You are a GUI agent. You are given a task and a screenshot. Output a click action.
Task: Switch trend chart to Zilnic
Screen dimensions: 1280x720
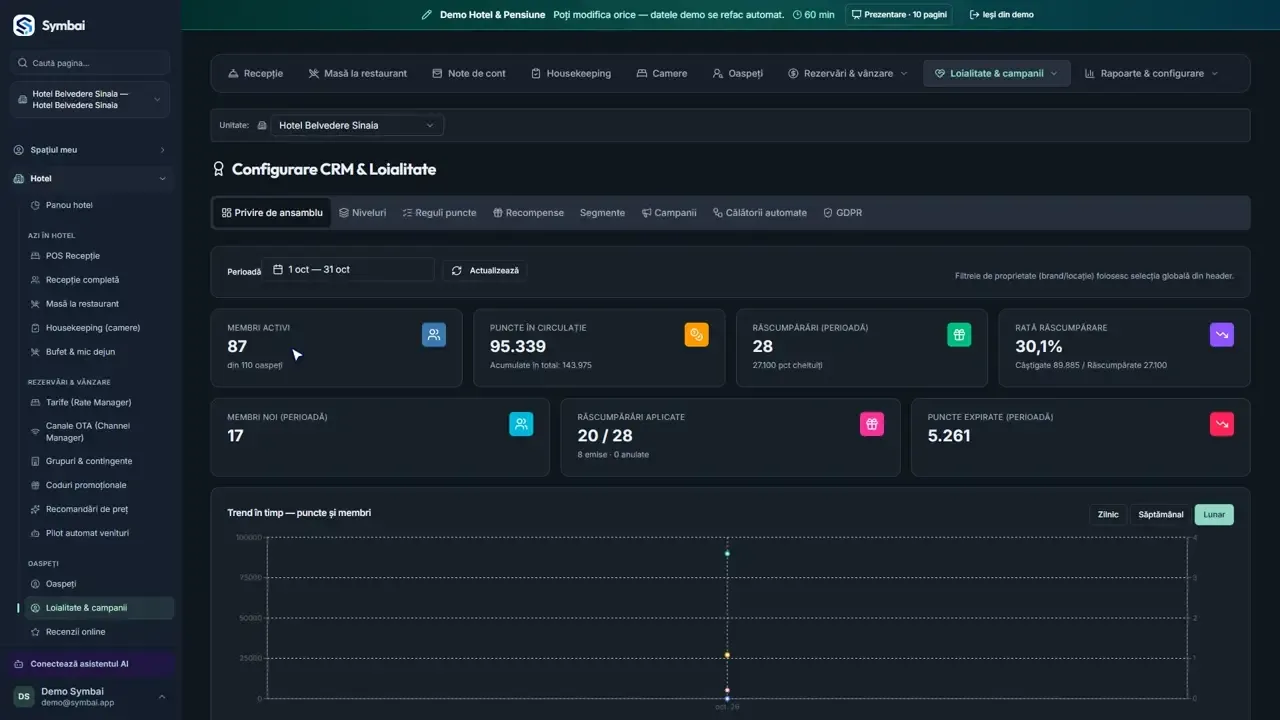(x=1108, y=514)
